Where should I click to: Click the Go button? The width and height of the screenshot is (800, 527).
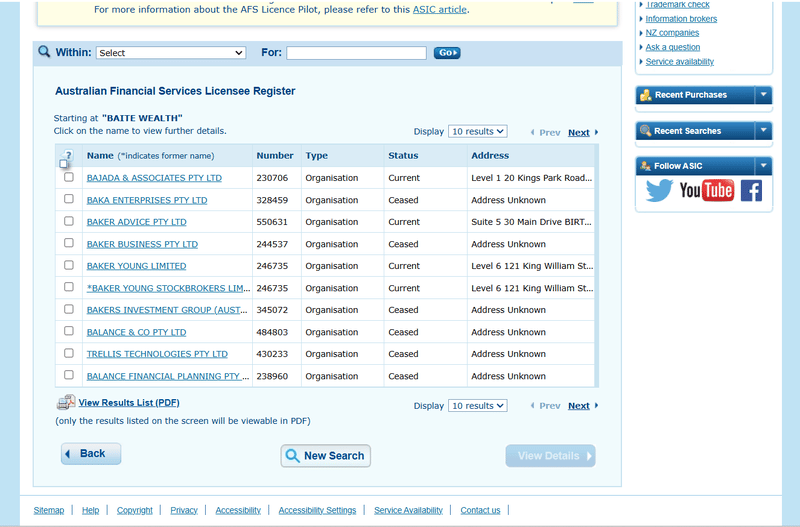pyautogui.click(x=447, y=53)
